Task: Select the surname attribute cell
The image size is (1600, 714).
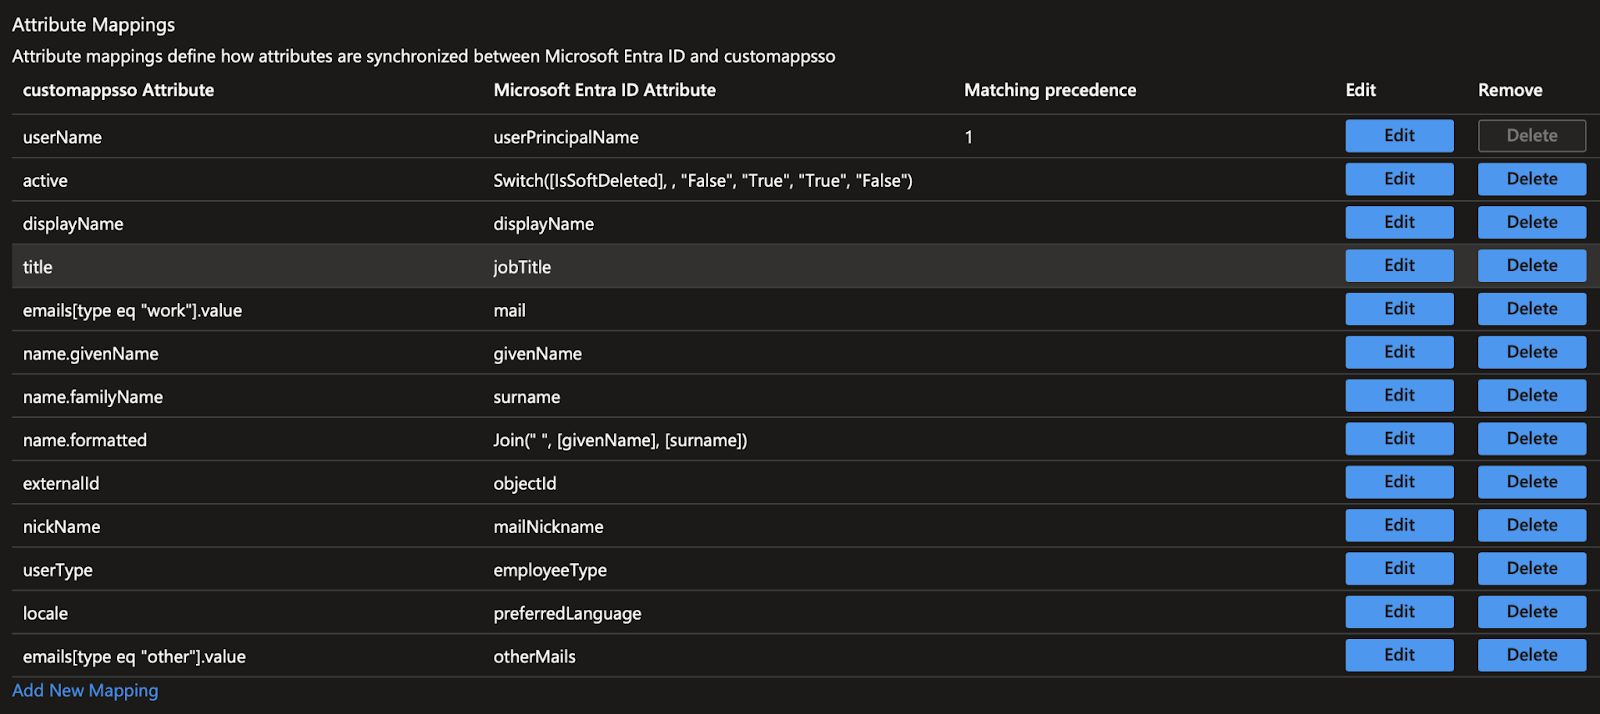Action: [x=526, y=397]
